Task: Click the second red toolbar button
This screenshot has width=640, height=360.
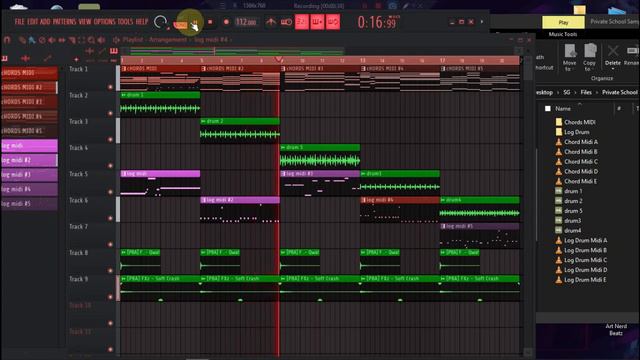Action: click(x=317, y=22)
